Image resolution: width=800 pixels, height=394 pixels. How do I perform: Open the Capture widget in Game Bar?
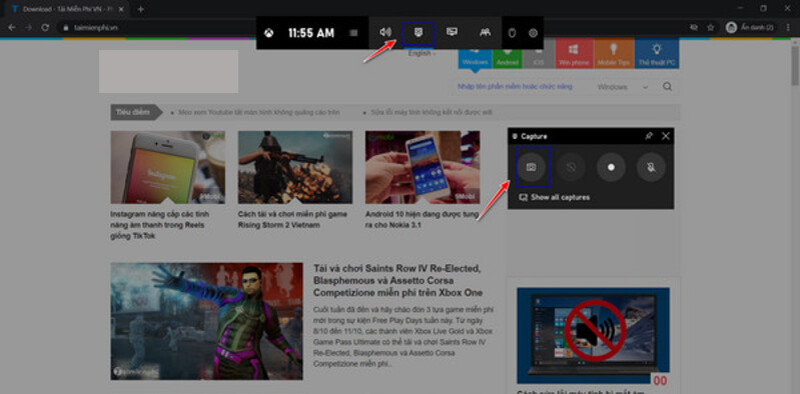[x=418, y=33]
